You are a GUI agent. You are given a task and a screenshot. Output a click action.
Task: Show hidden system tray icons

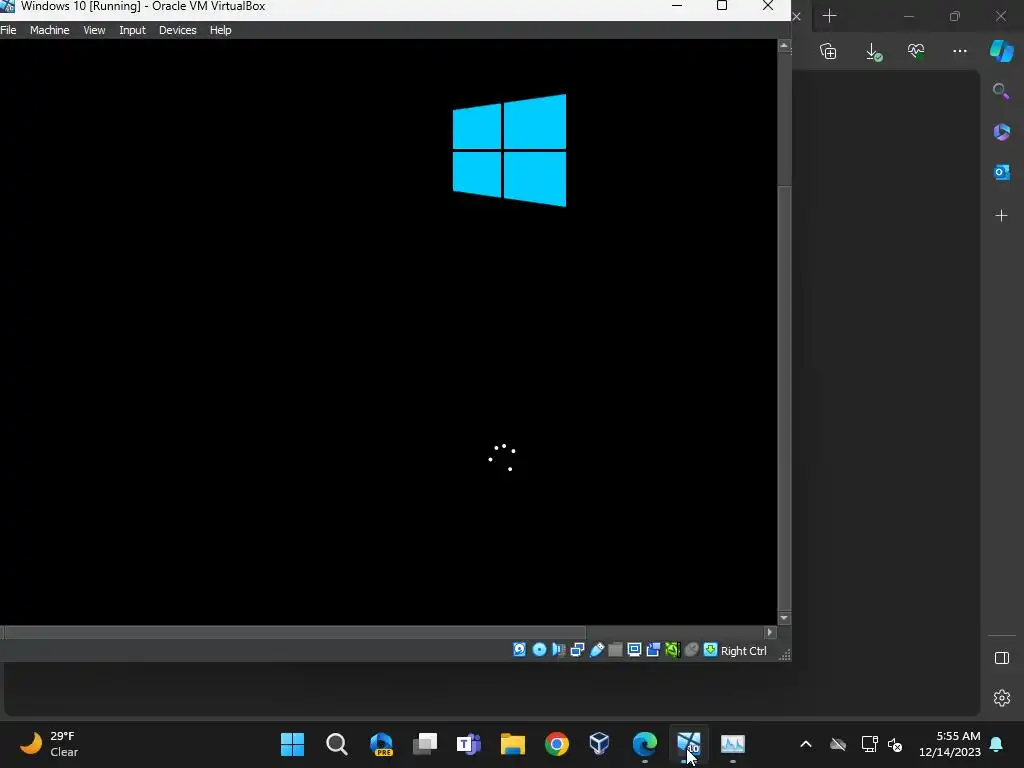pos(806,744)
